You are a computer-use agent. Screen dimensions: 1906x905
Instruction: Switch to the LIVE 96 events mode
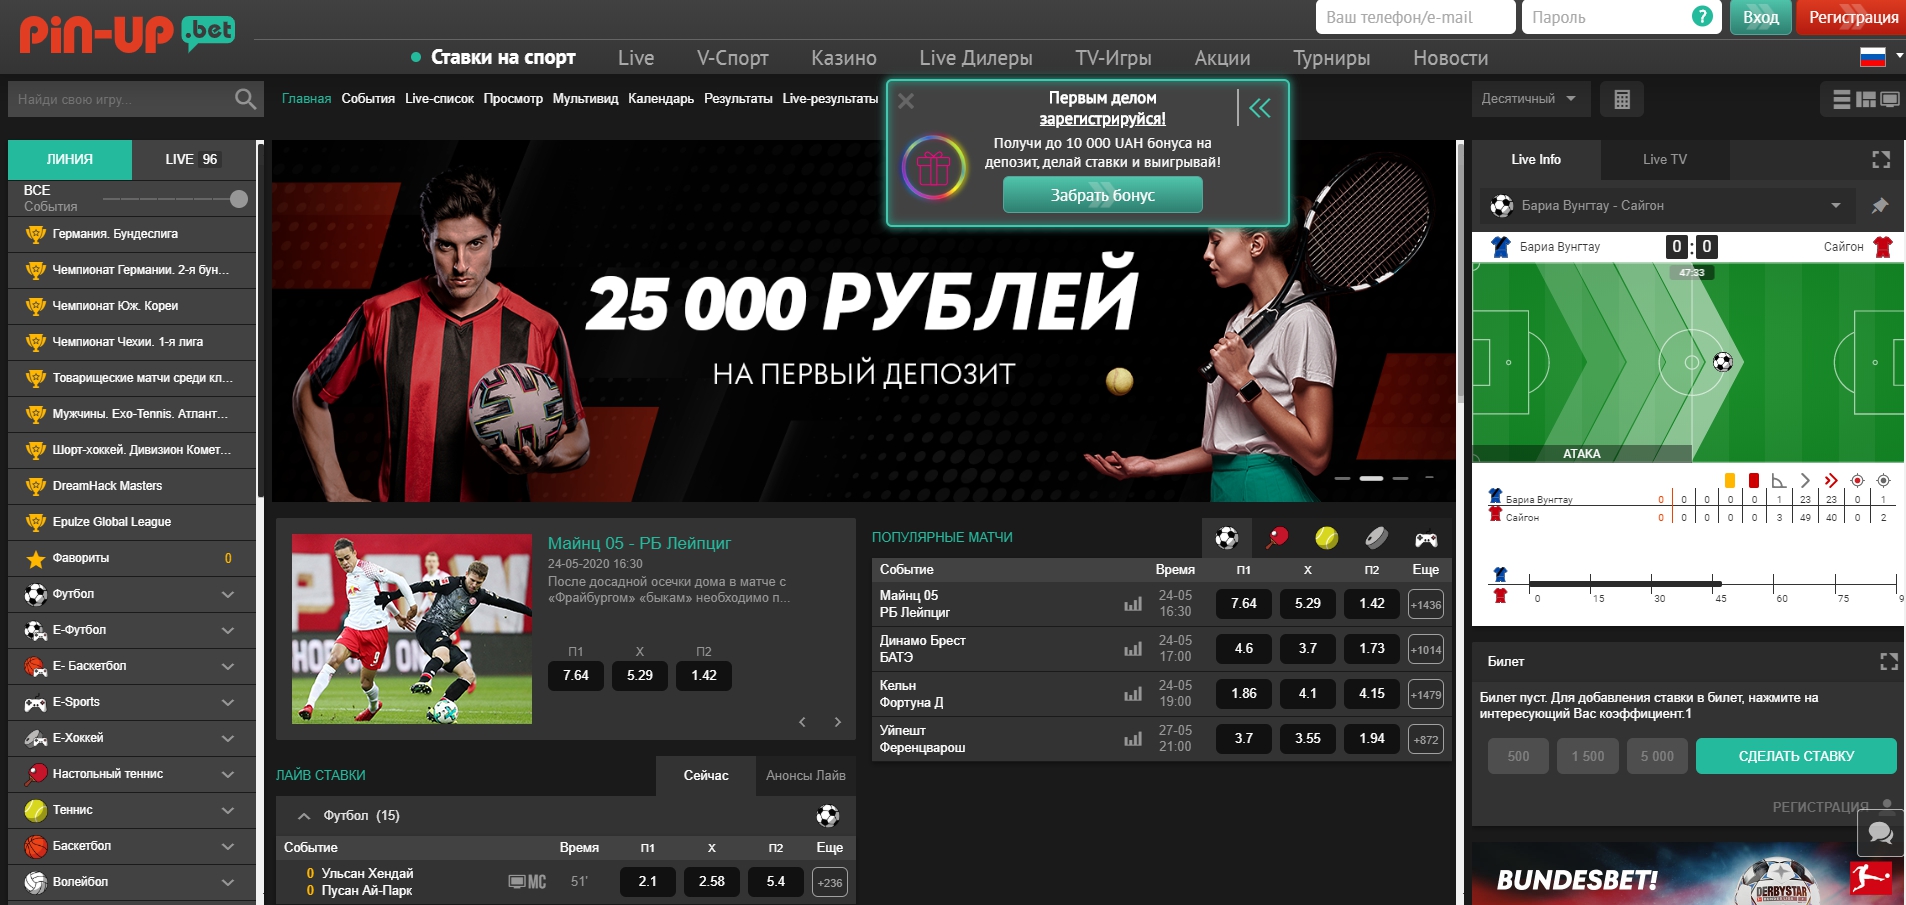coord(192,159)
